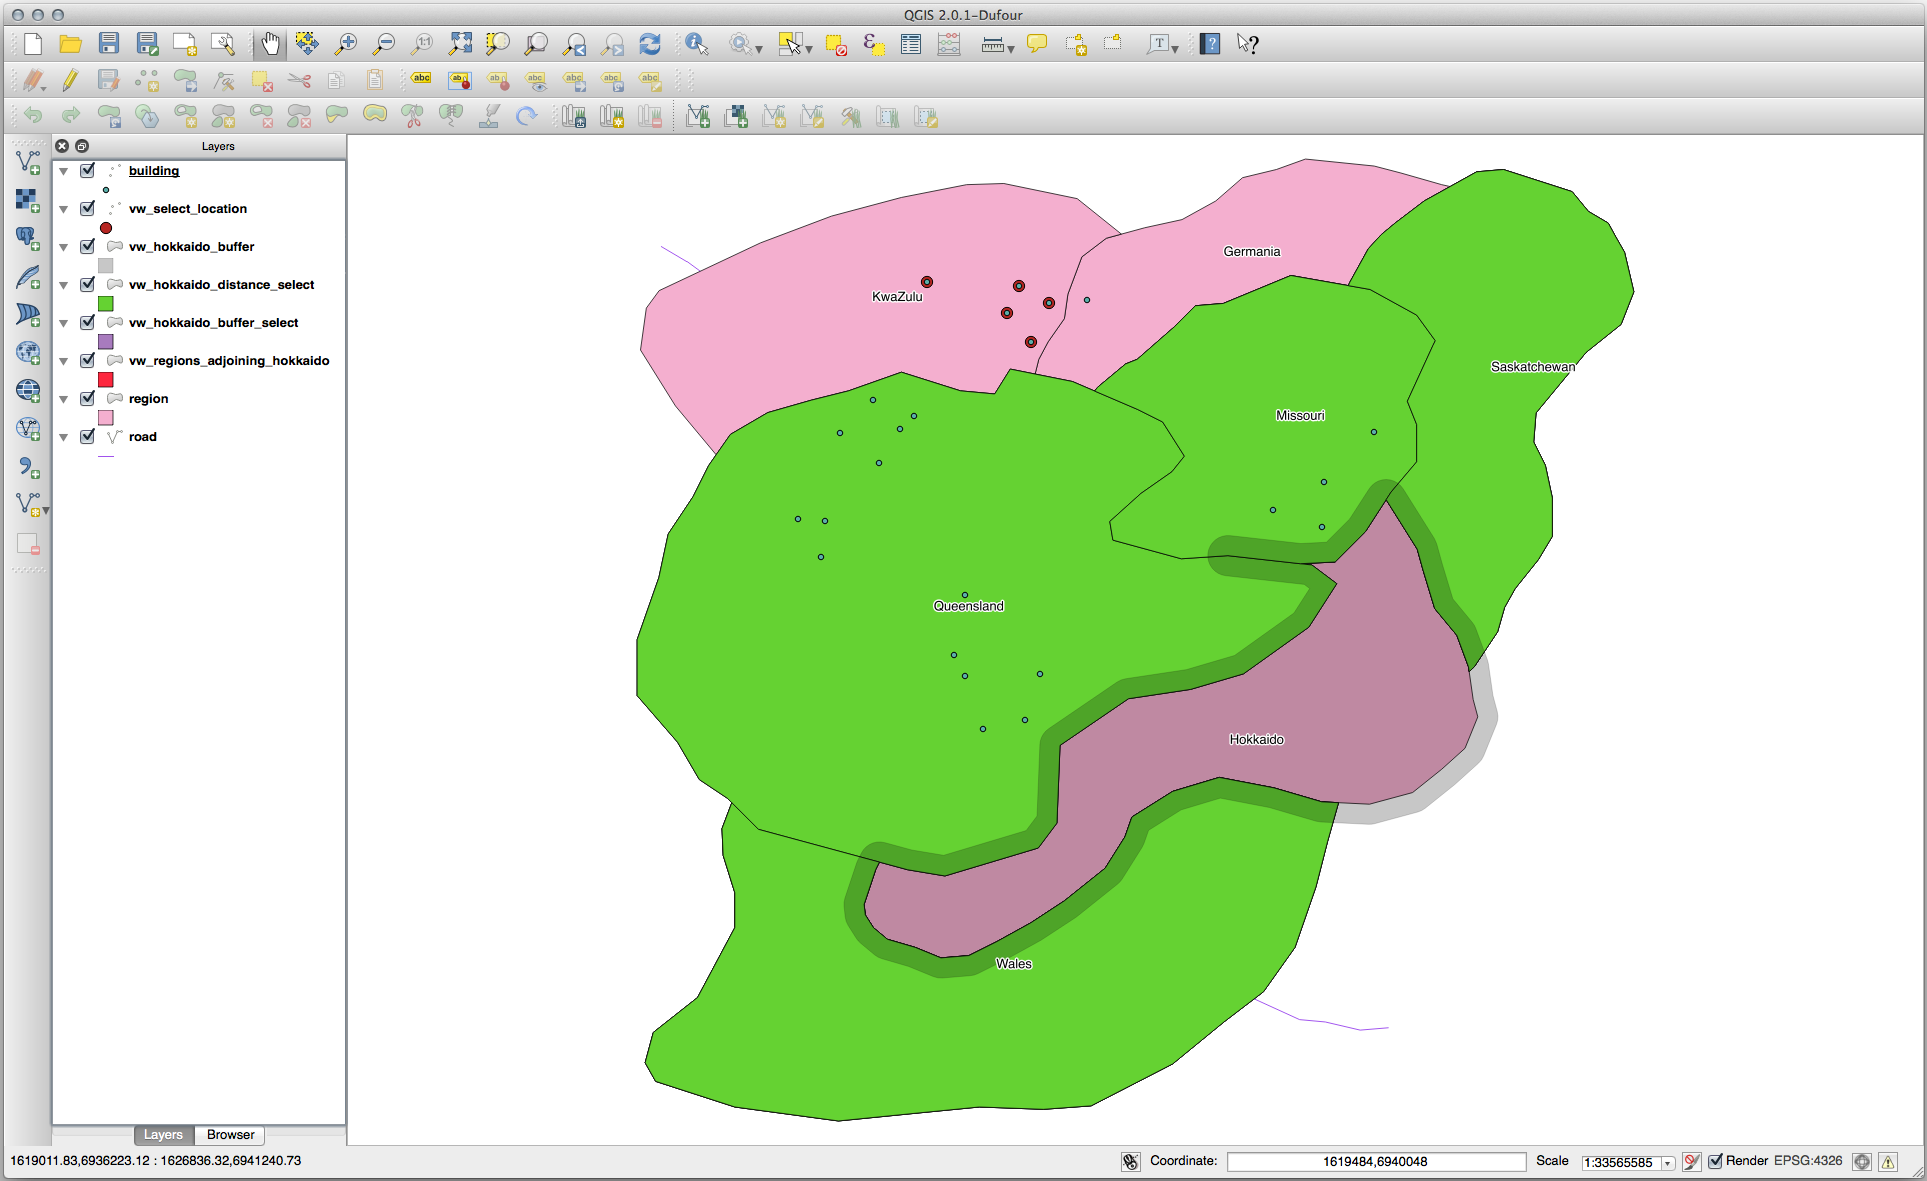Disable the Render checkbox in status bar
Viewport: 1927px width, 1181px height.
[x=1716, y=1161]
